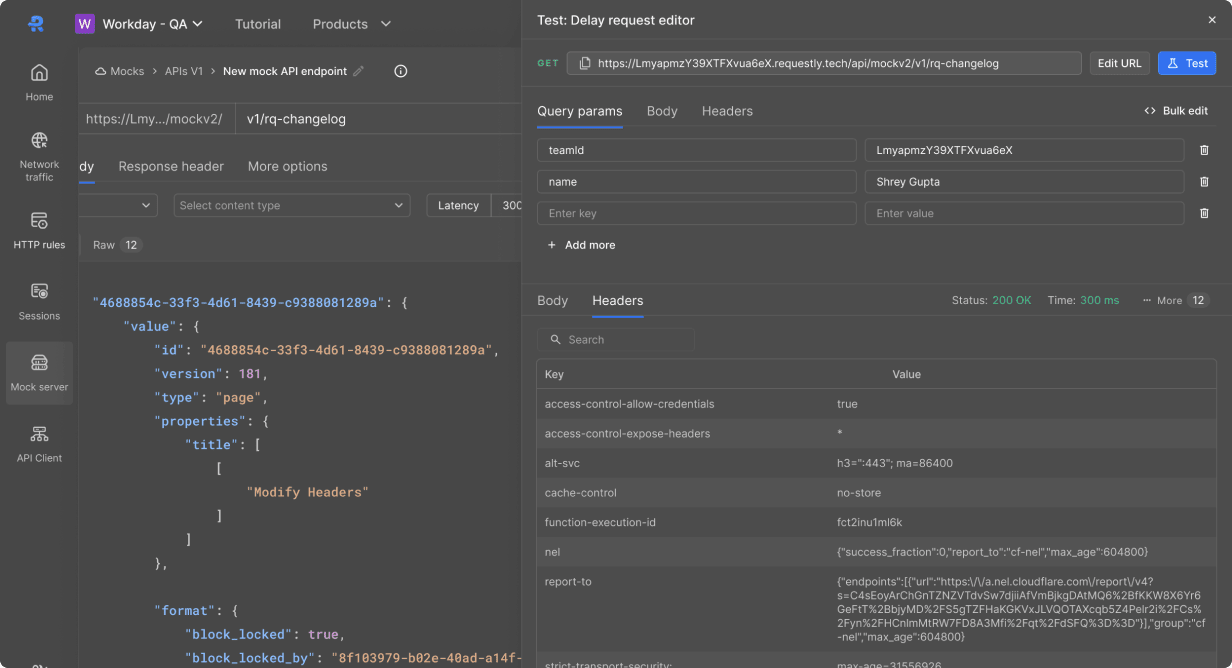Screen dimensions: 1232x668
Task: Click the alt-svc header key
Action: 562,463
